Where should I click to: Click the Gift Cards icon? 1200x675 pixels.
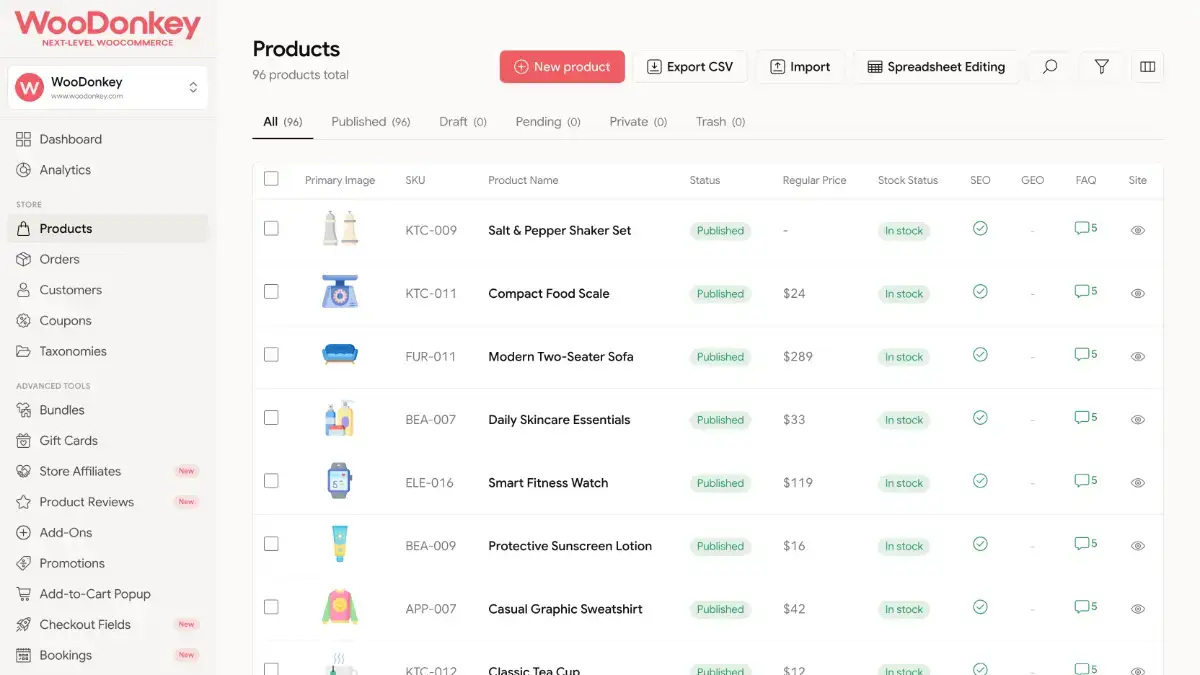click(x=24, y=441)
